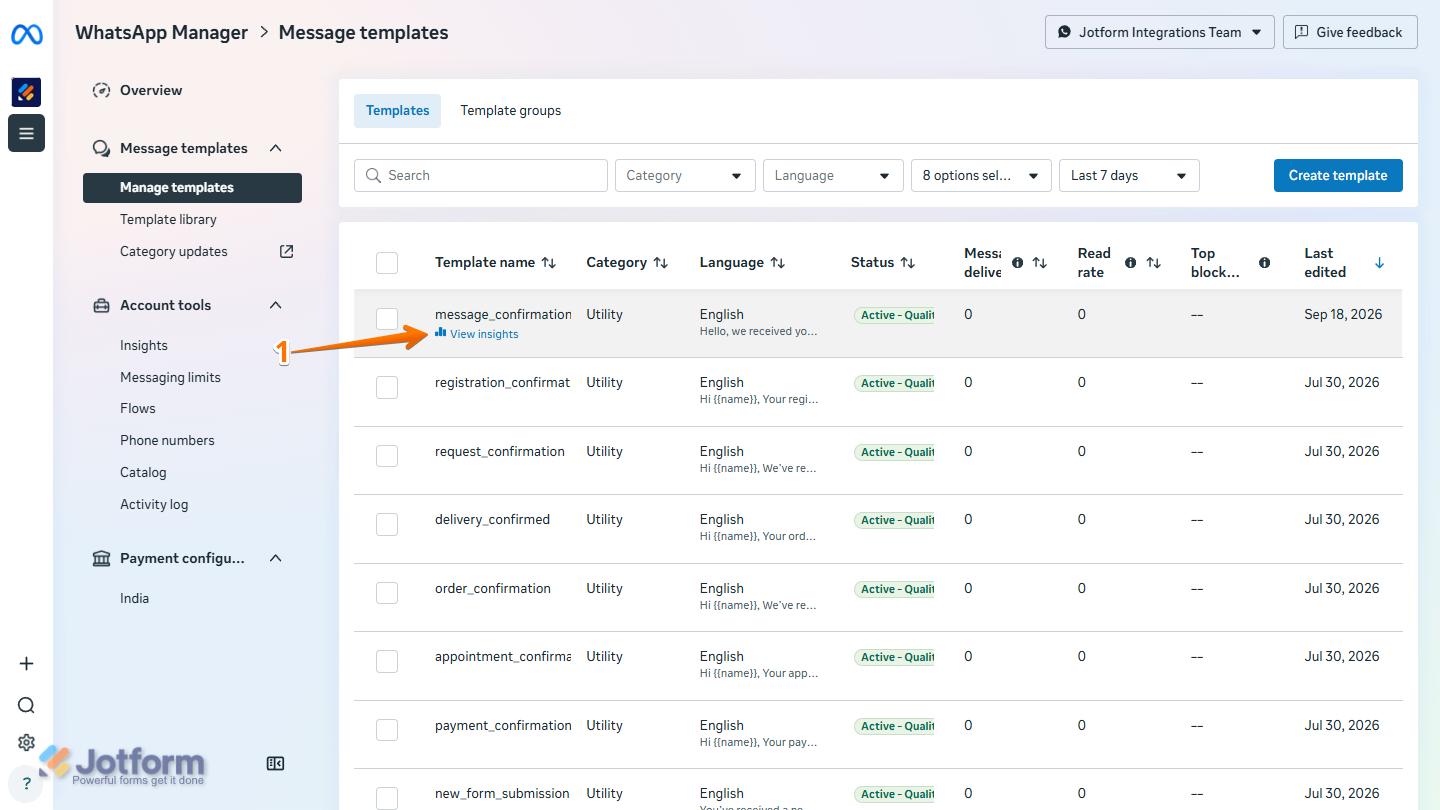Viewport: 1440px width, 810px height.
Task: Open settings gear icon in left rail
Action: 26,742
